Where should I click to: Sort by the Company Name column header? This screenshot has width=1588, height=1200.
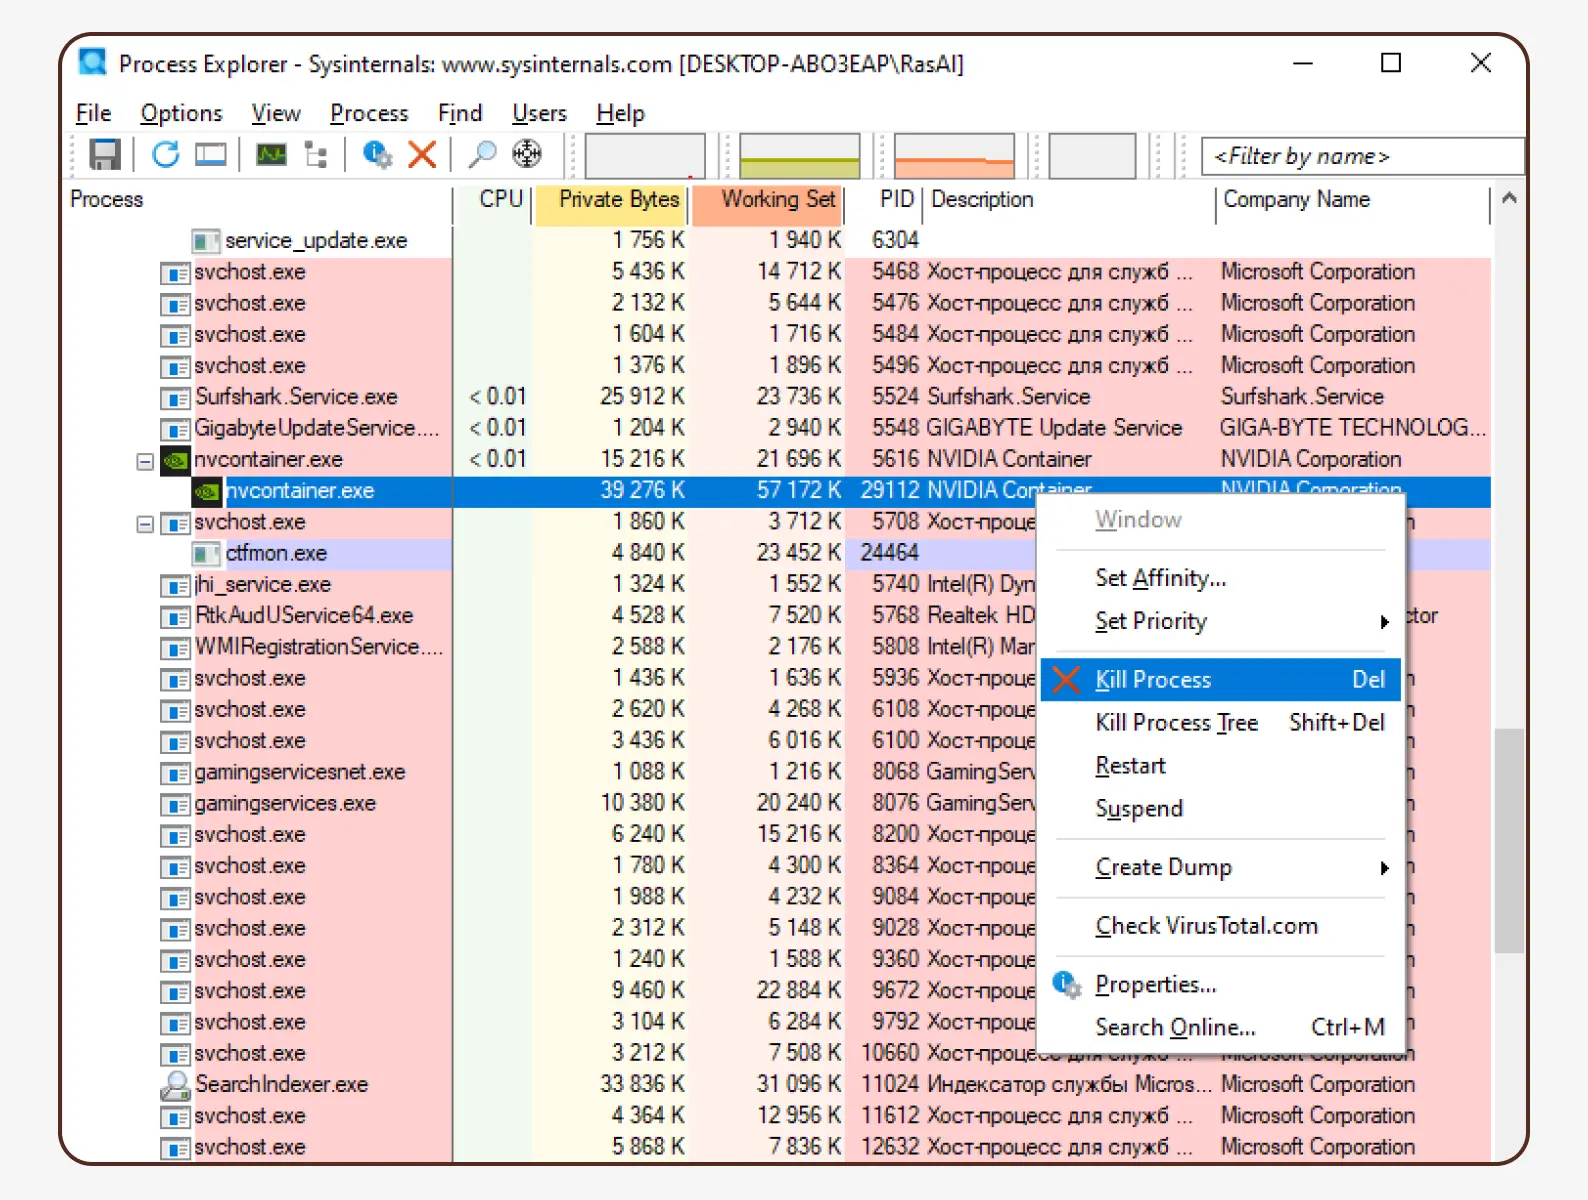[x=1353, y=200]
